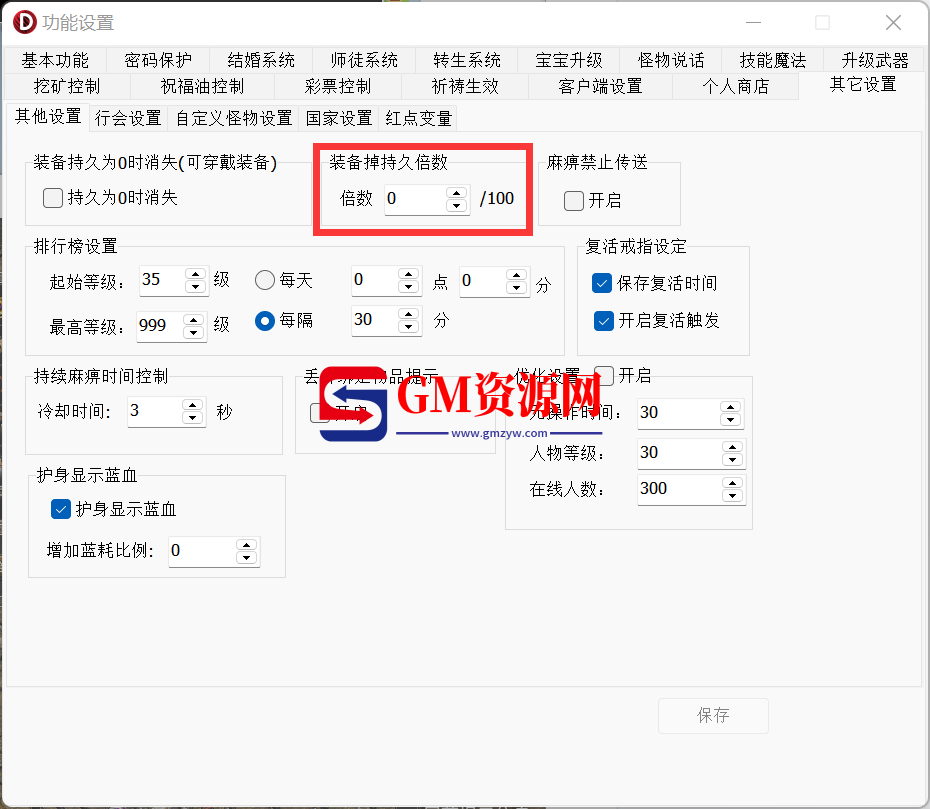
Task: Toggle 护身显示蓝血 checkbox
Action: (x=61, y=509)
